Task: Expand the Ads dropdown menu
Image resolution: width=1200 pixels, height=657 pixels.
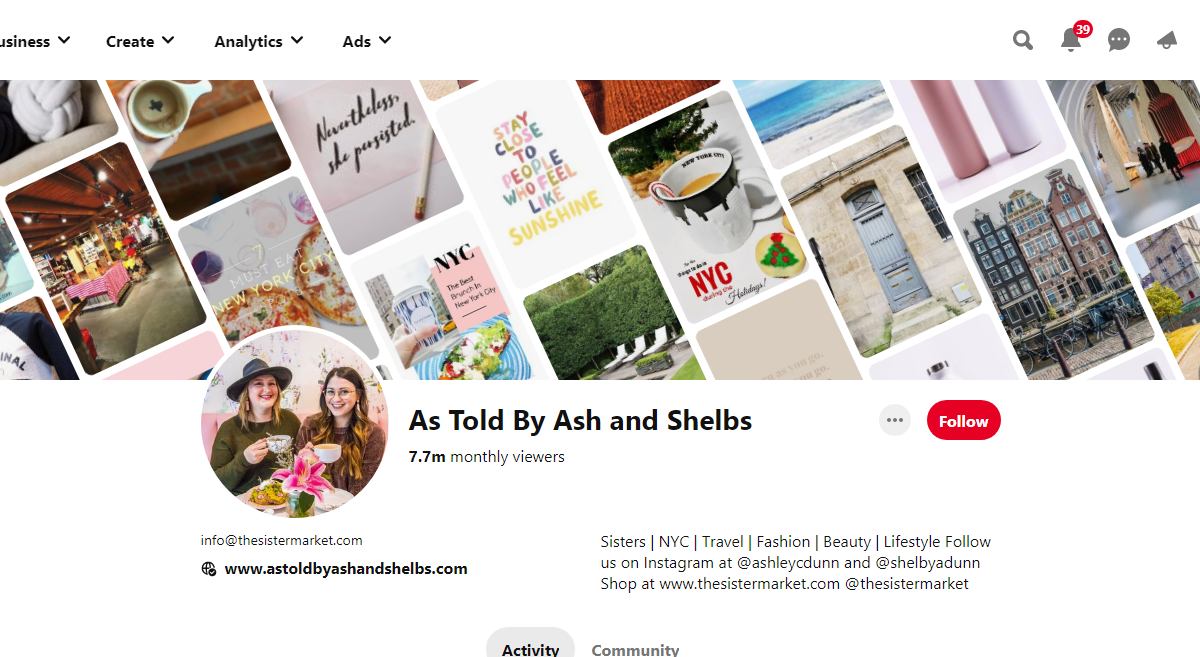Action: [x=367, y=41]
